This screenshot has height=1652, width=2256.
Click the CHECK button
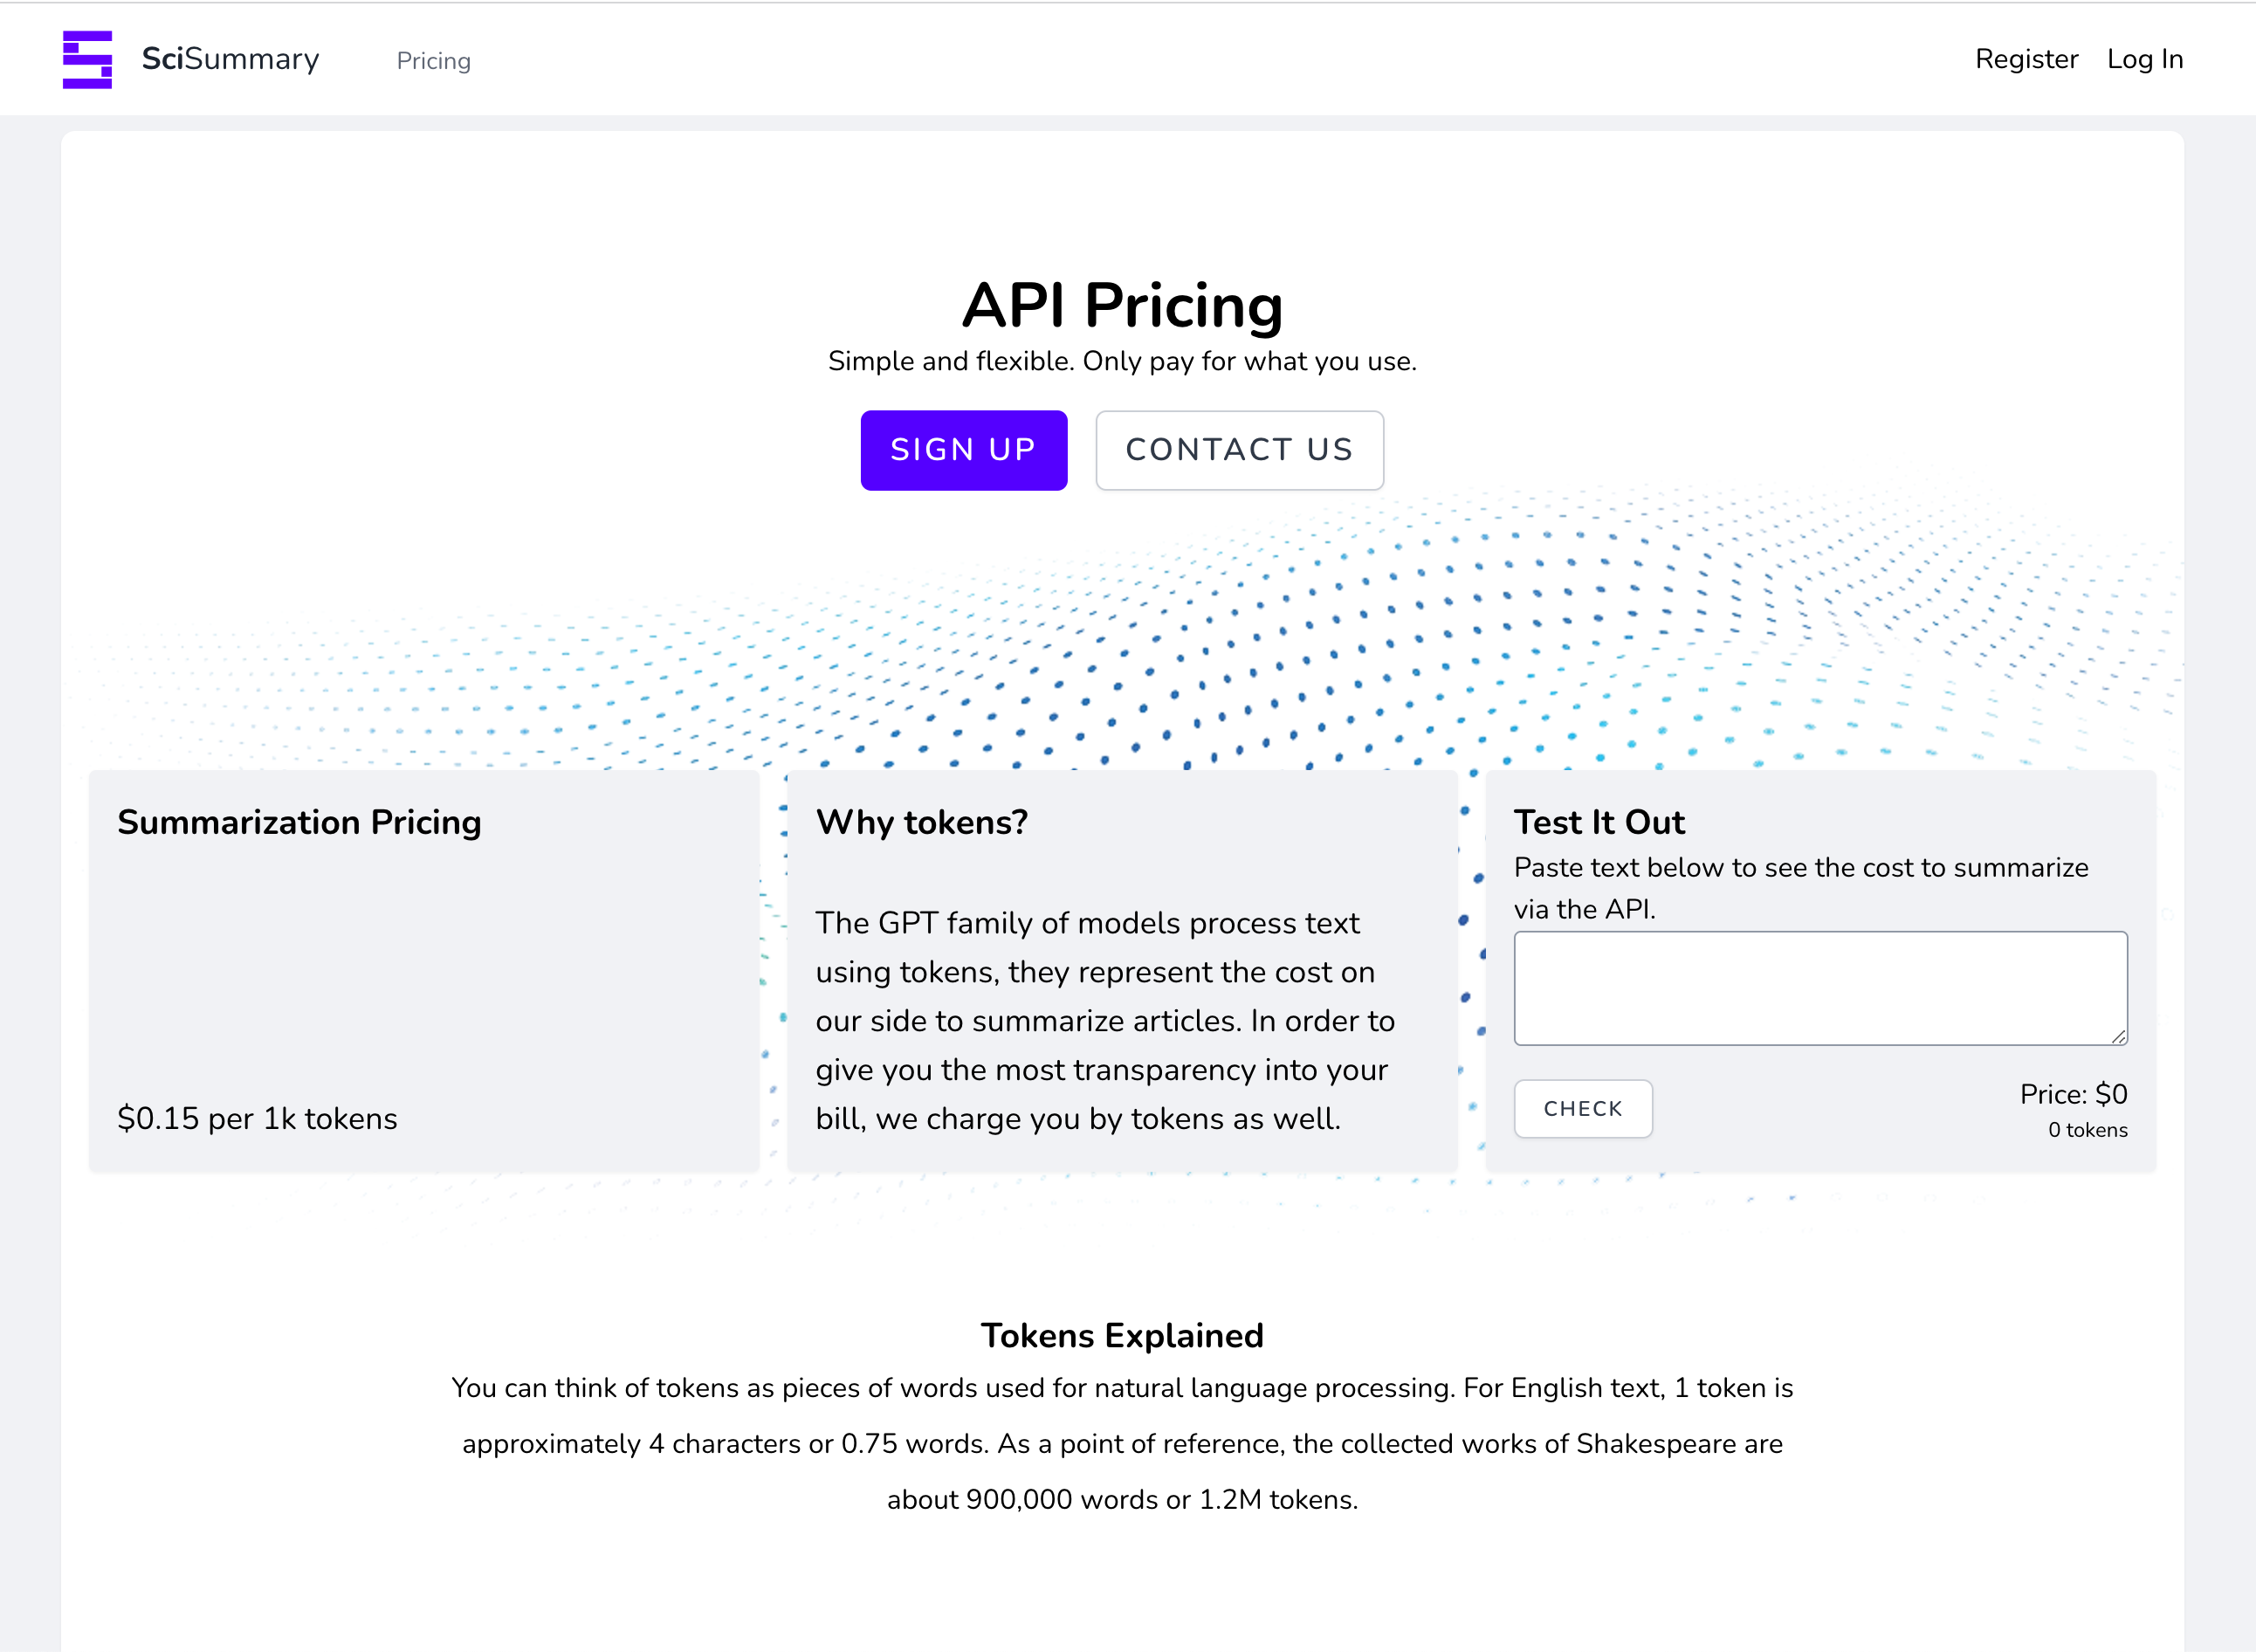(x=1582, y=1108)
